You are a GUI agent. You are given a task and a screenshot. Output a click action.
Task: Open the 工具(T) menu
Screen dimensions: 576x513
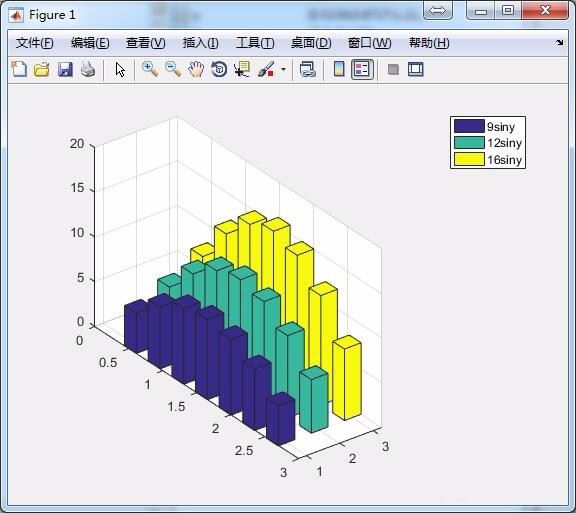[255, 43]
